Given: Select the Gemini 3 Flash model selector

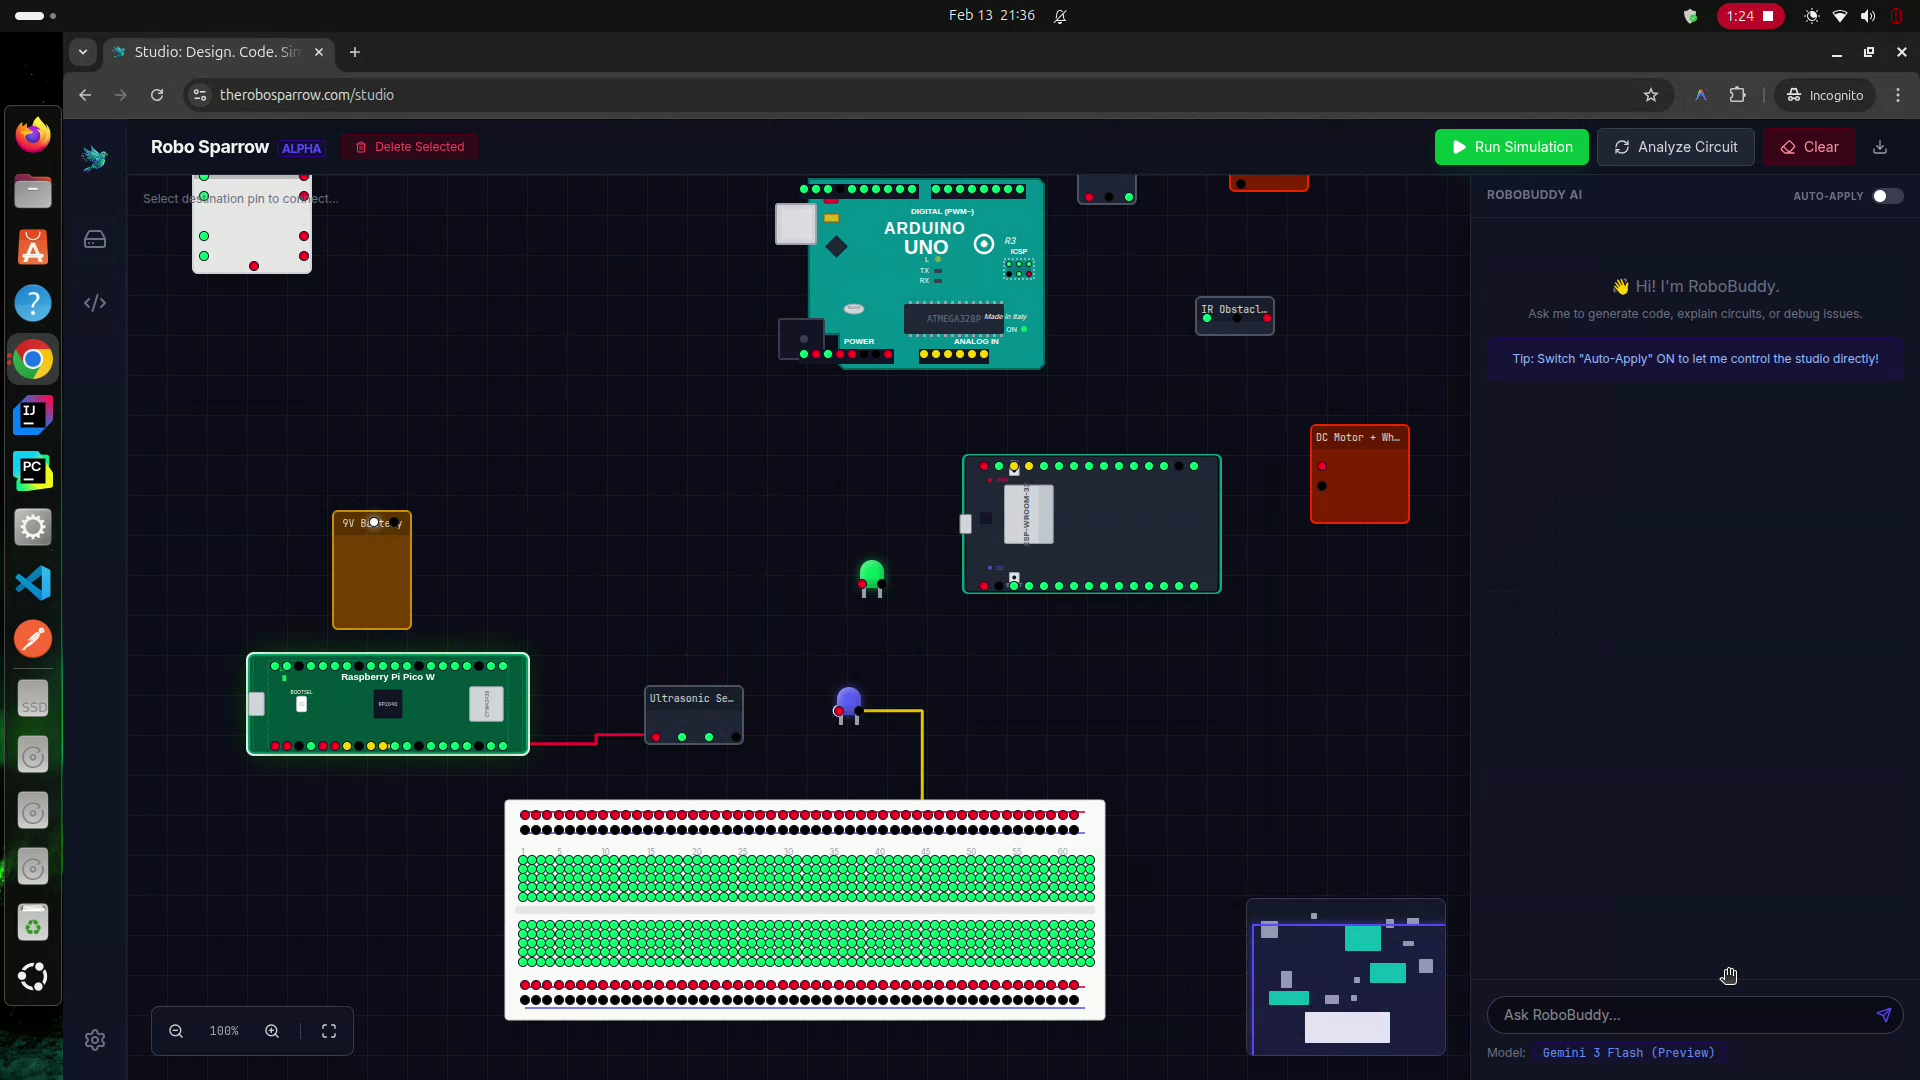Looking at the screenshot, I should [x=1627, y=1053].
